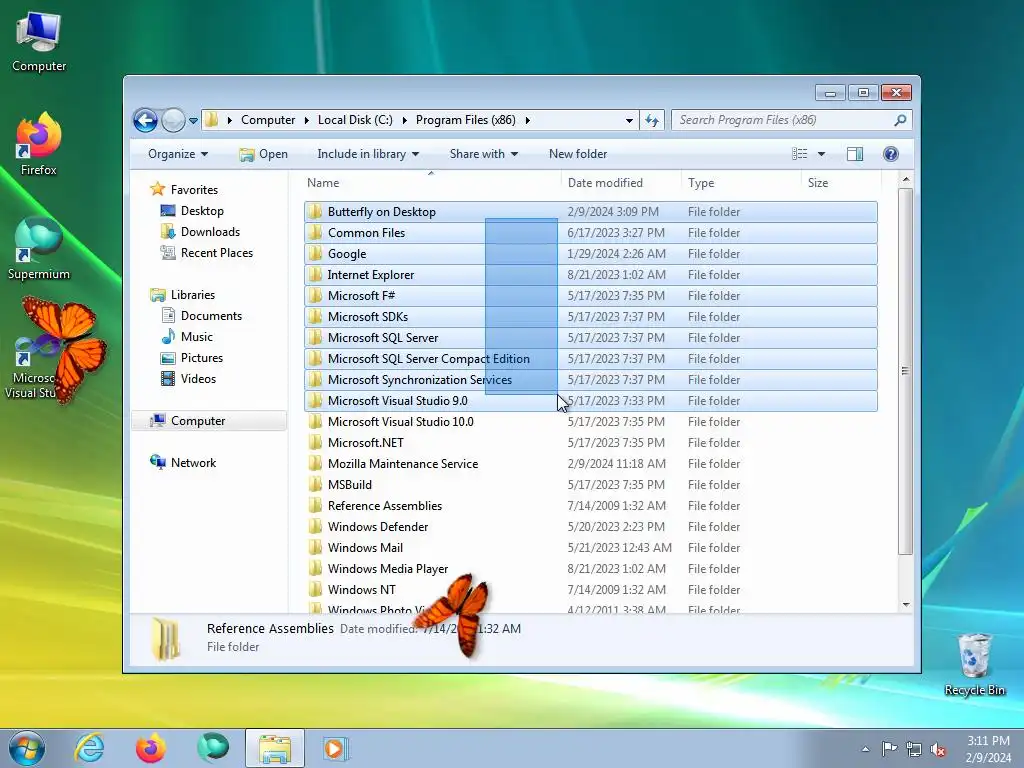
Task: Select the Windows Defender folder icon
Action: pyautogui.click(x=315, y=526)
